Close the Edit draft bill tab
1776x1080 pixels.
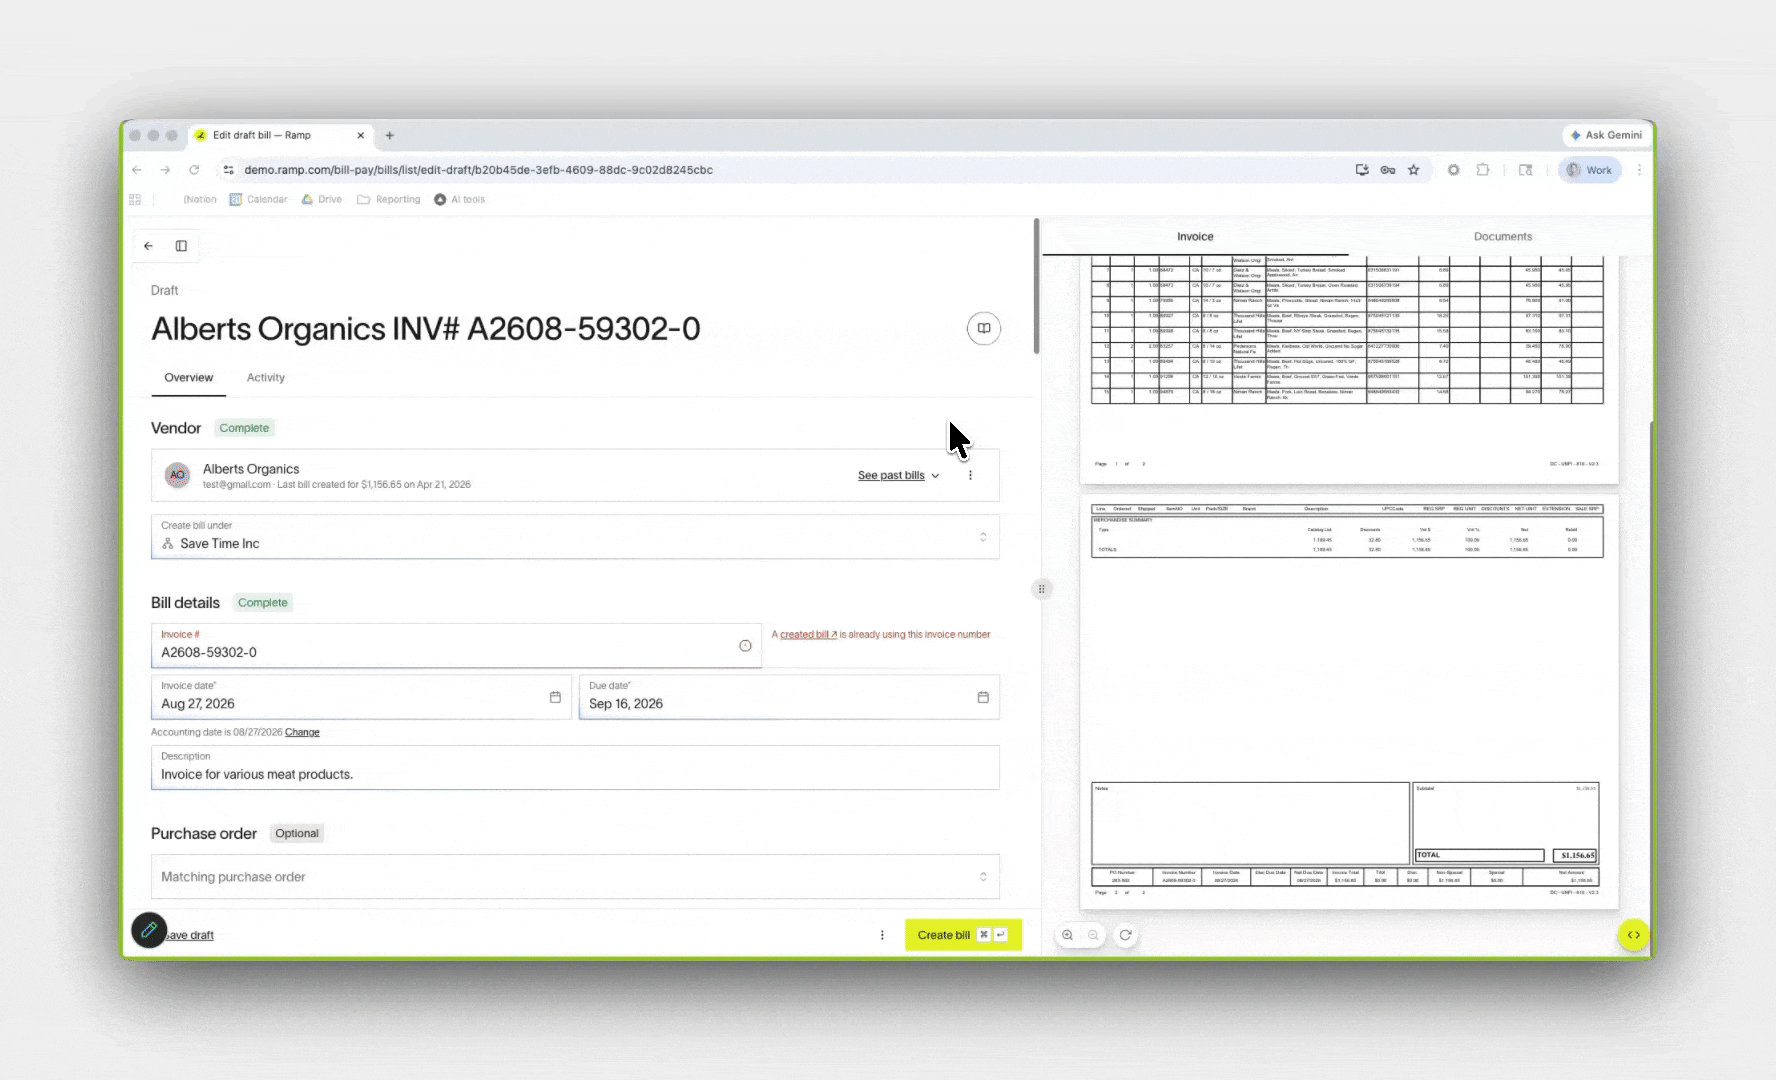(361, 135)
